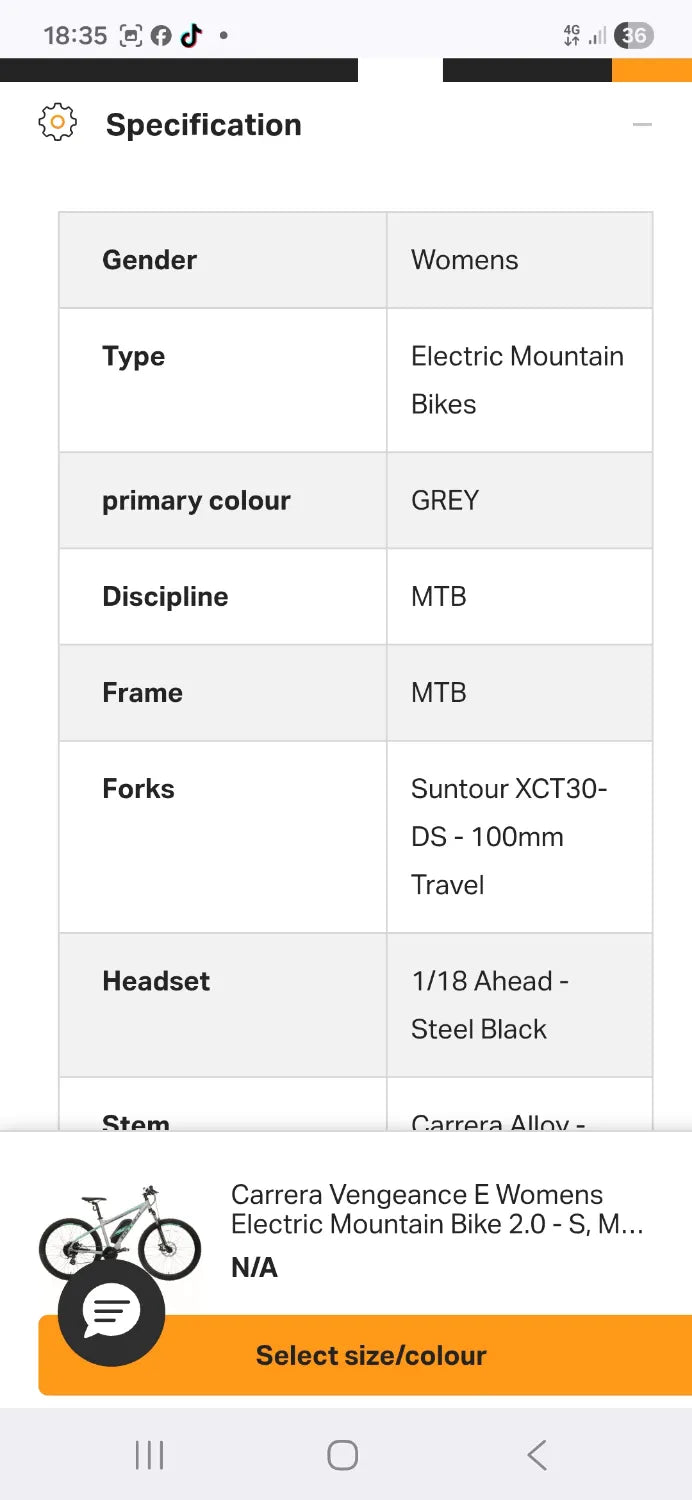Screen dimensions: 692x1500
Task: Collapse the Specification section using the minus icon
Action: 642,124
